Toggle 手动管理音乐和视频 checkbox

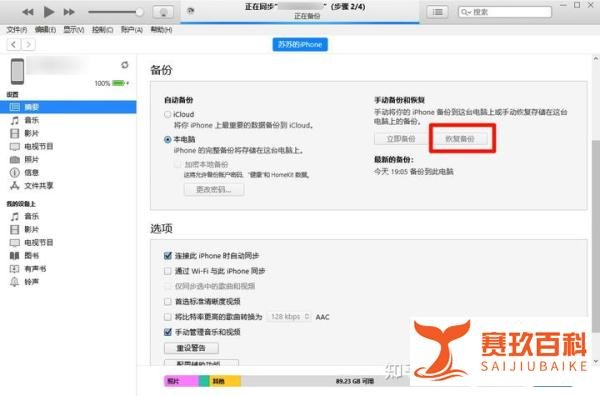click(x=167, y=332)
